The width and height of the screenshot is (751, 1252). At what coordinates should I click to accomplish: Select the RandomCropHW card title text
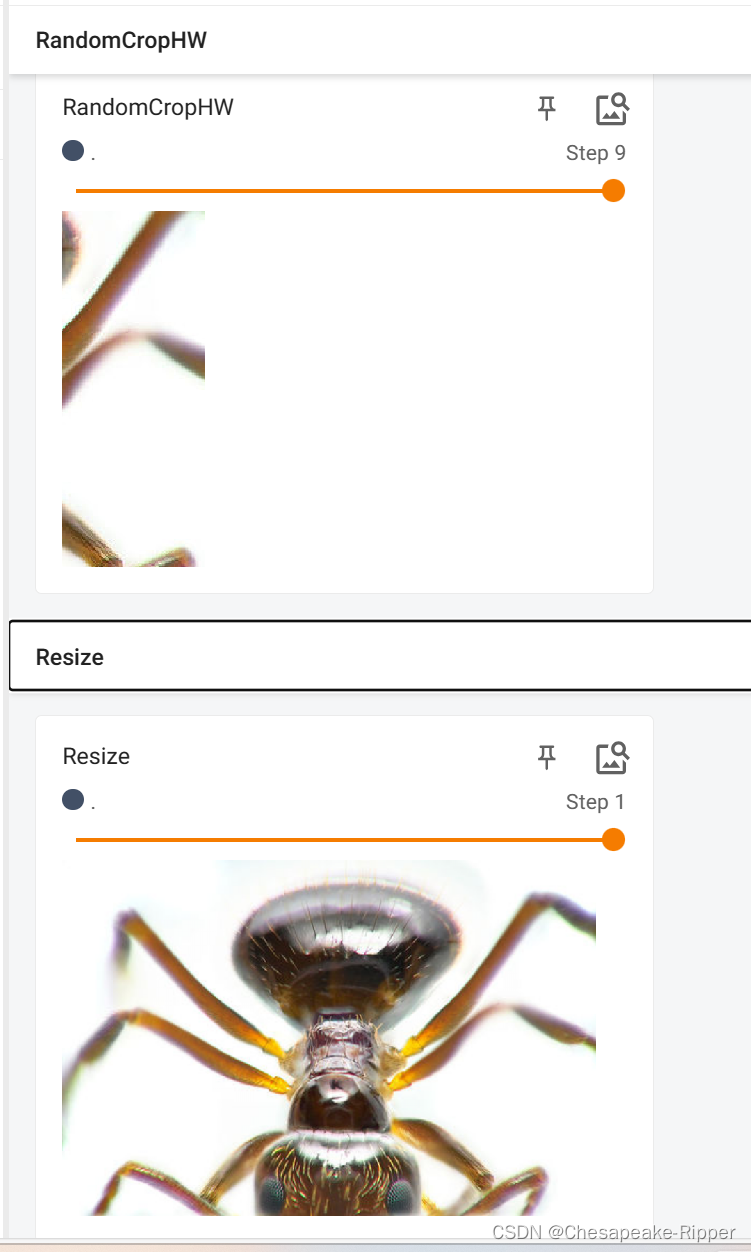click(x=148, y=107)
